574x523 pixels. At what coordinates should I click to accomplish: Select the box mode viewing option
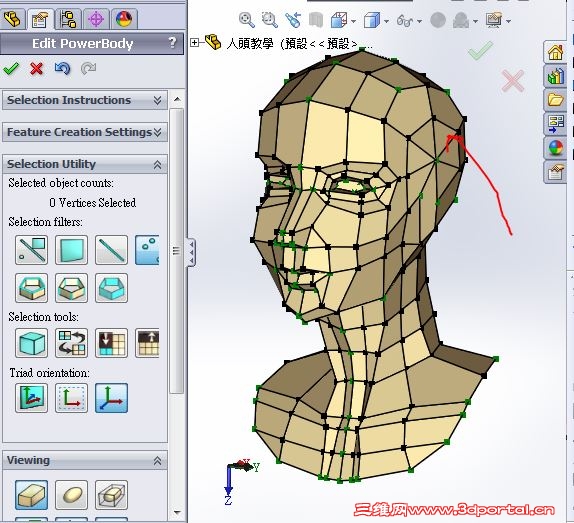coord(31,495)
